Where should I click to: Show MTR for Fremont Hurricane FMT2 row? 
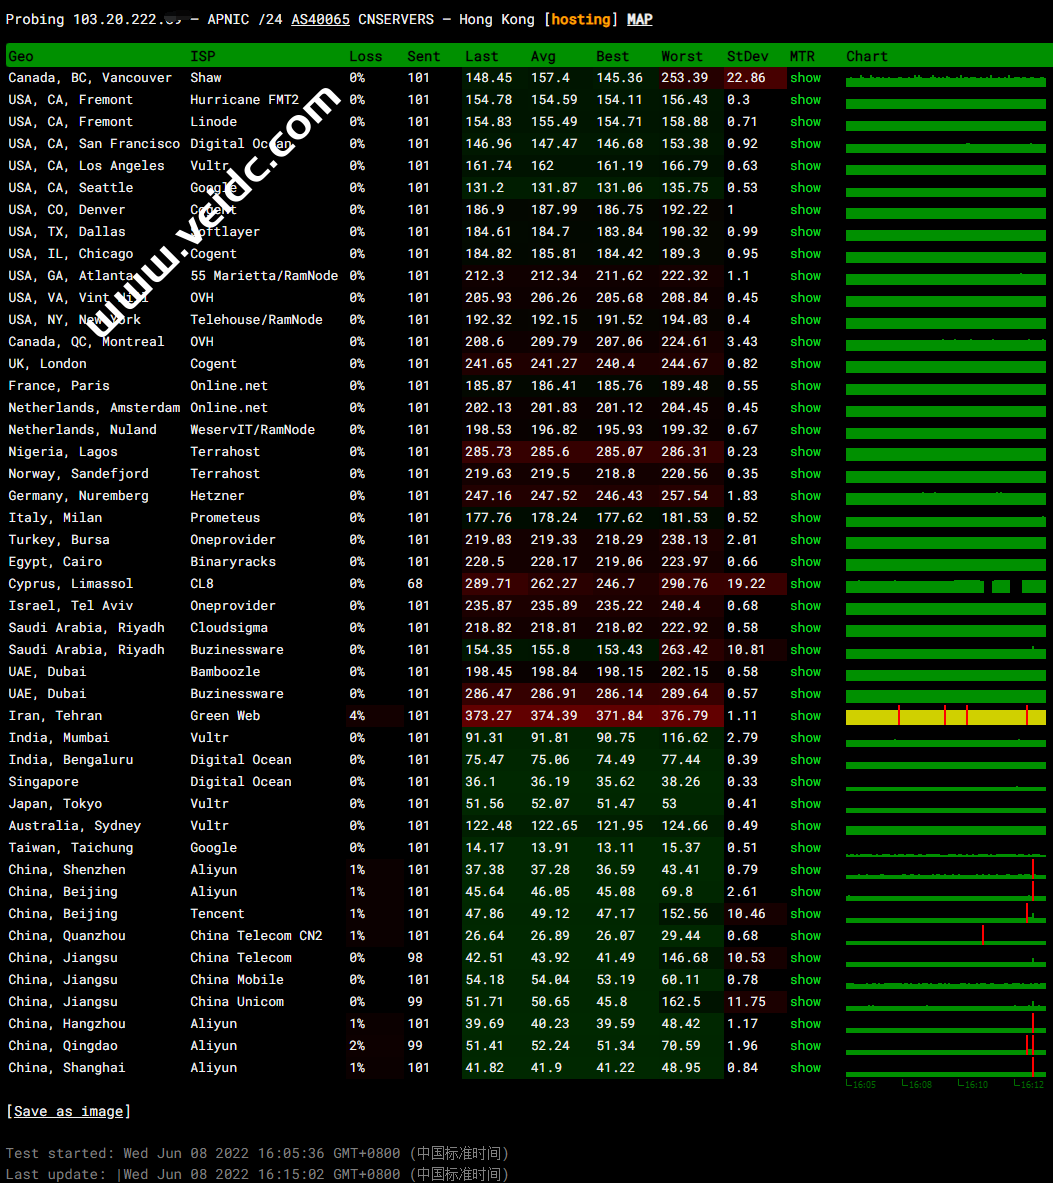pos(806,100)
